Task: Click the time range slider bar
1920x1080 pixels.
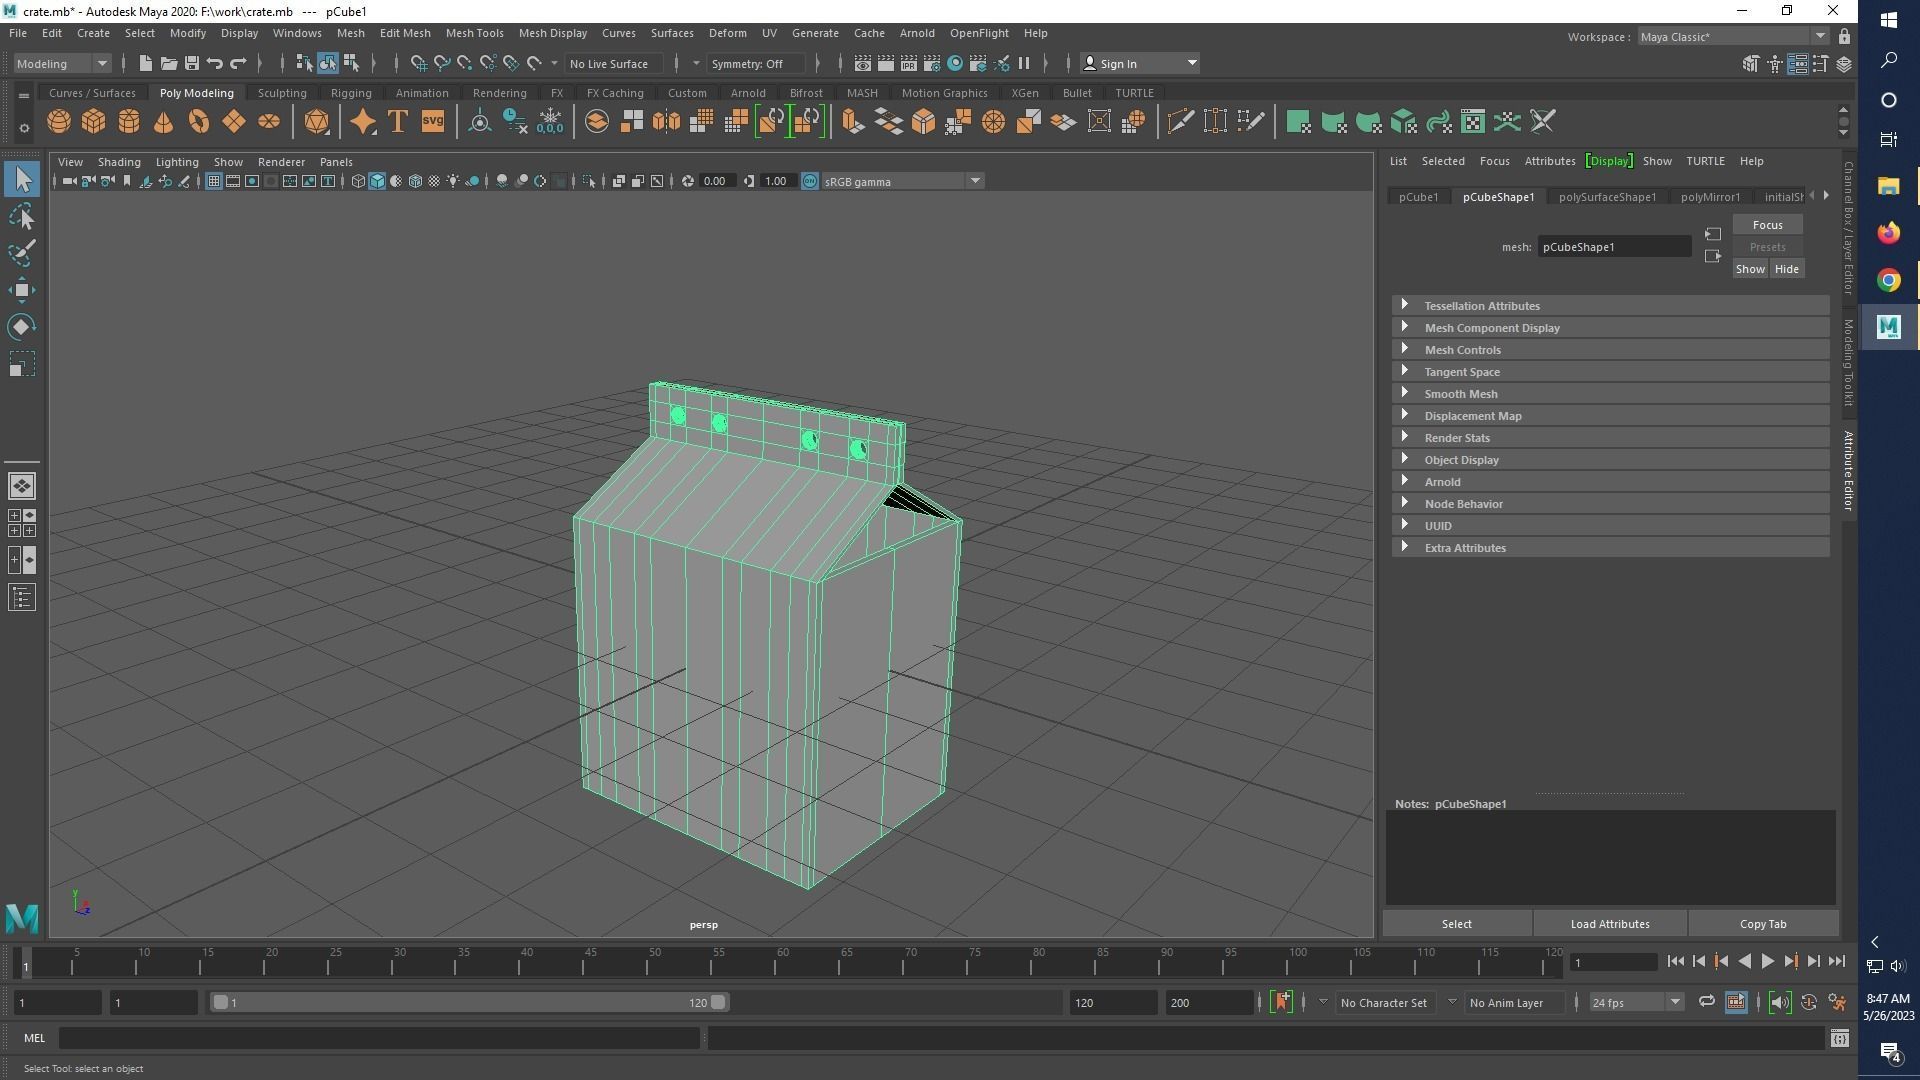Action: 468,1002
